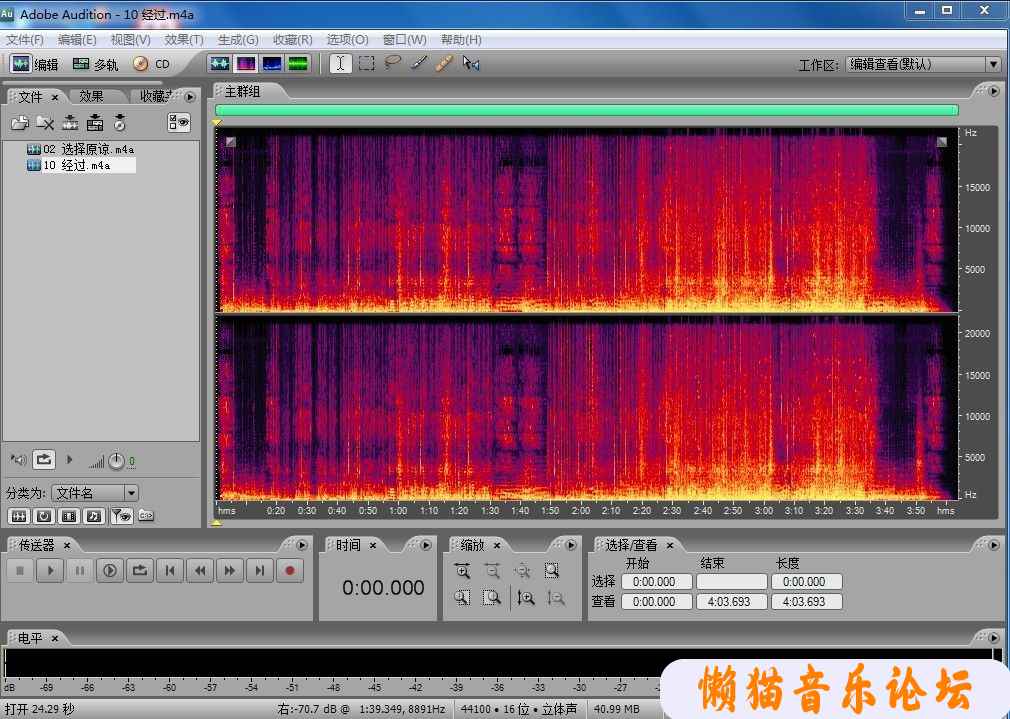Image resolution: width=1010 pixels, height=719 pixels.
Task: Select the Scrub tool with speaker cursor
Action: point(471,64)
